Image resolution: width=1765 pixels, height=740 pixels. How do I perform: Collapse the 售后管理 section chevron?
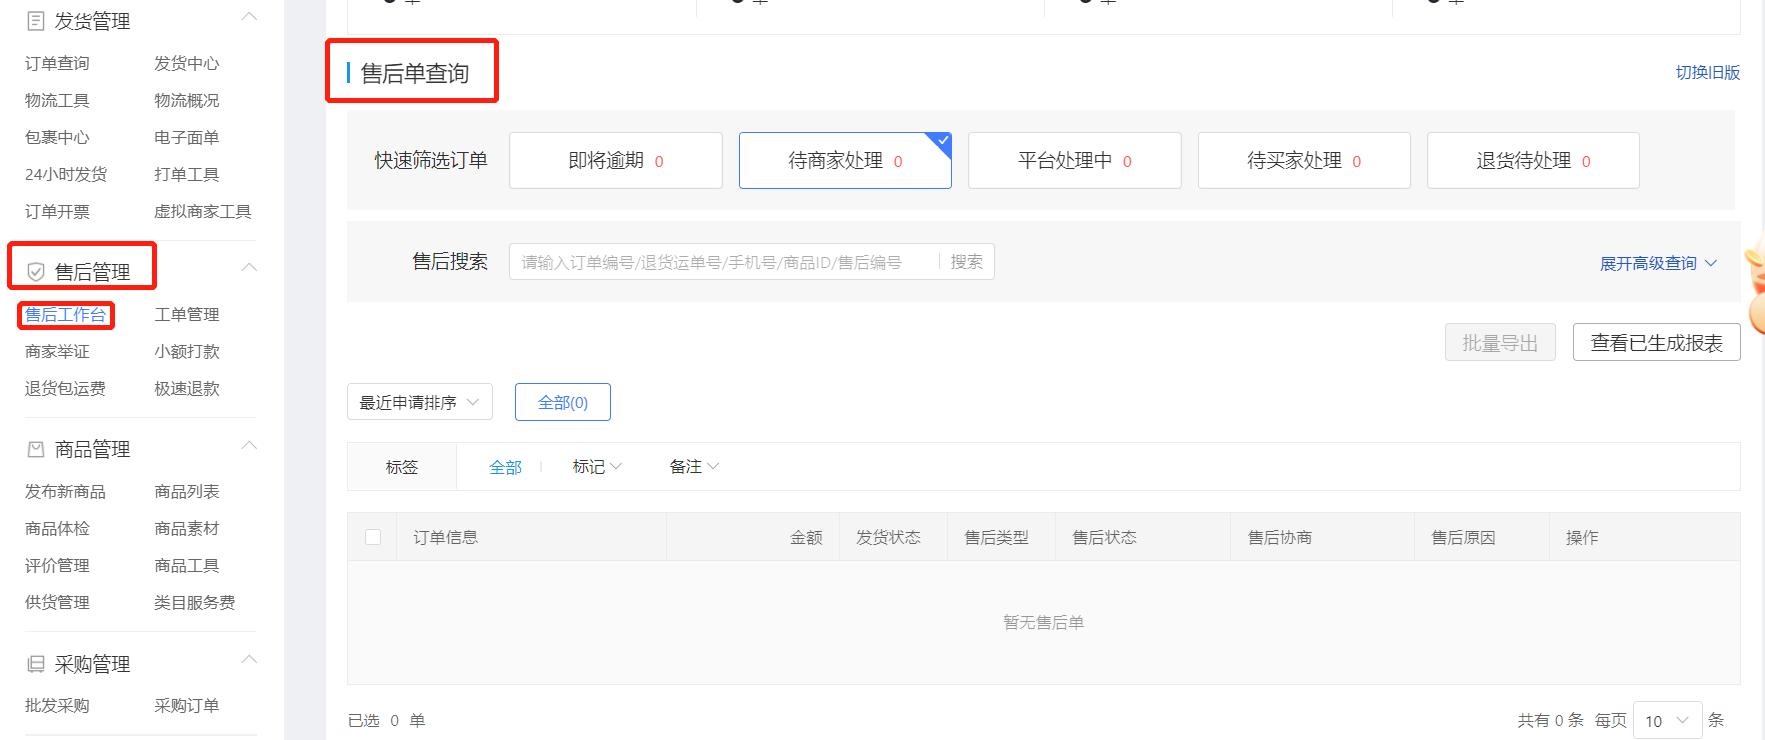click(249, 267)
